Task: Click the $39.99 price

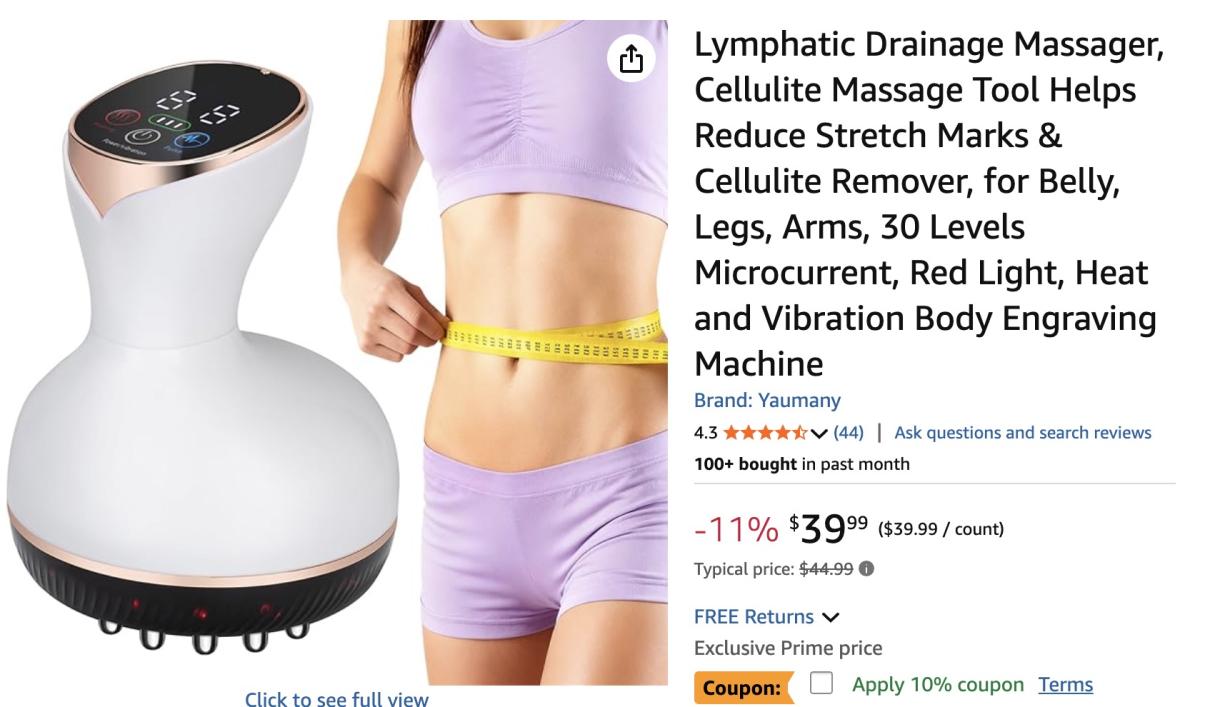Action: [x=828, y=526]
